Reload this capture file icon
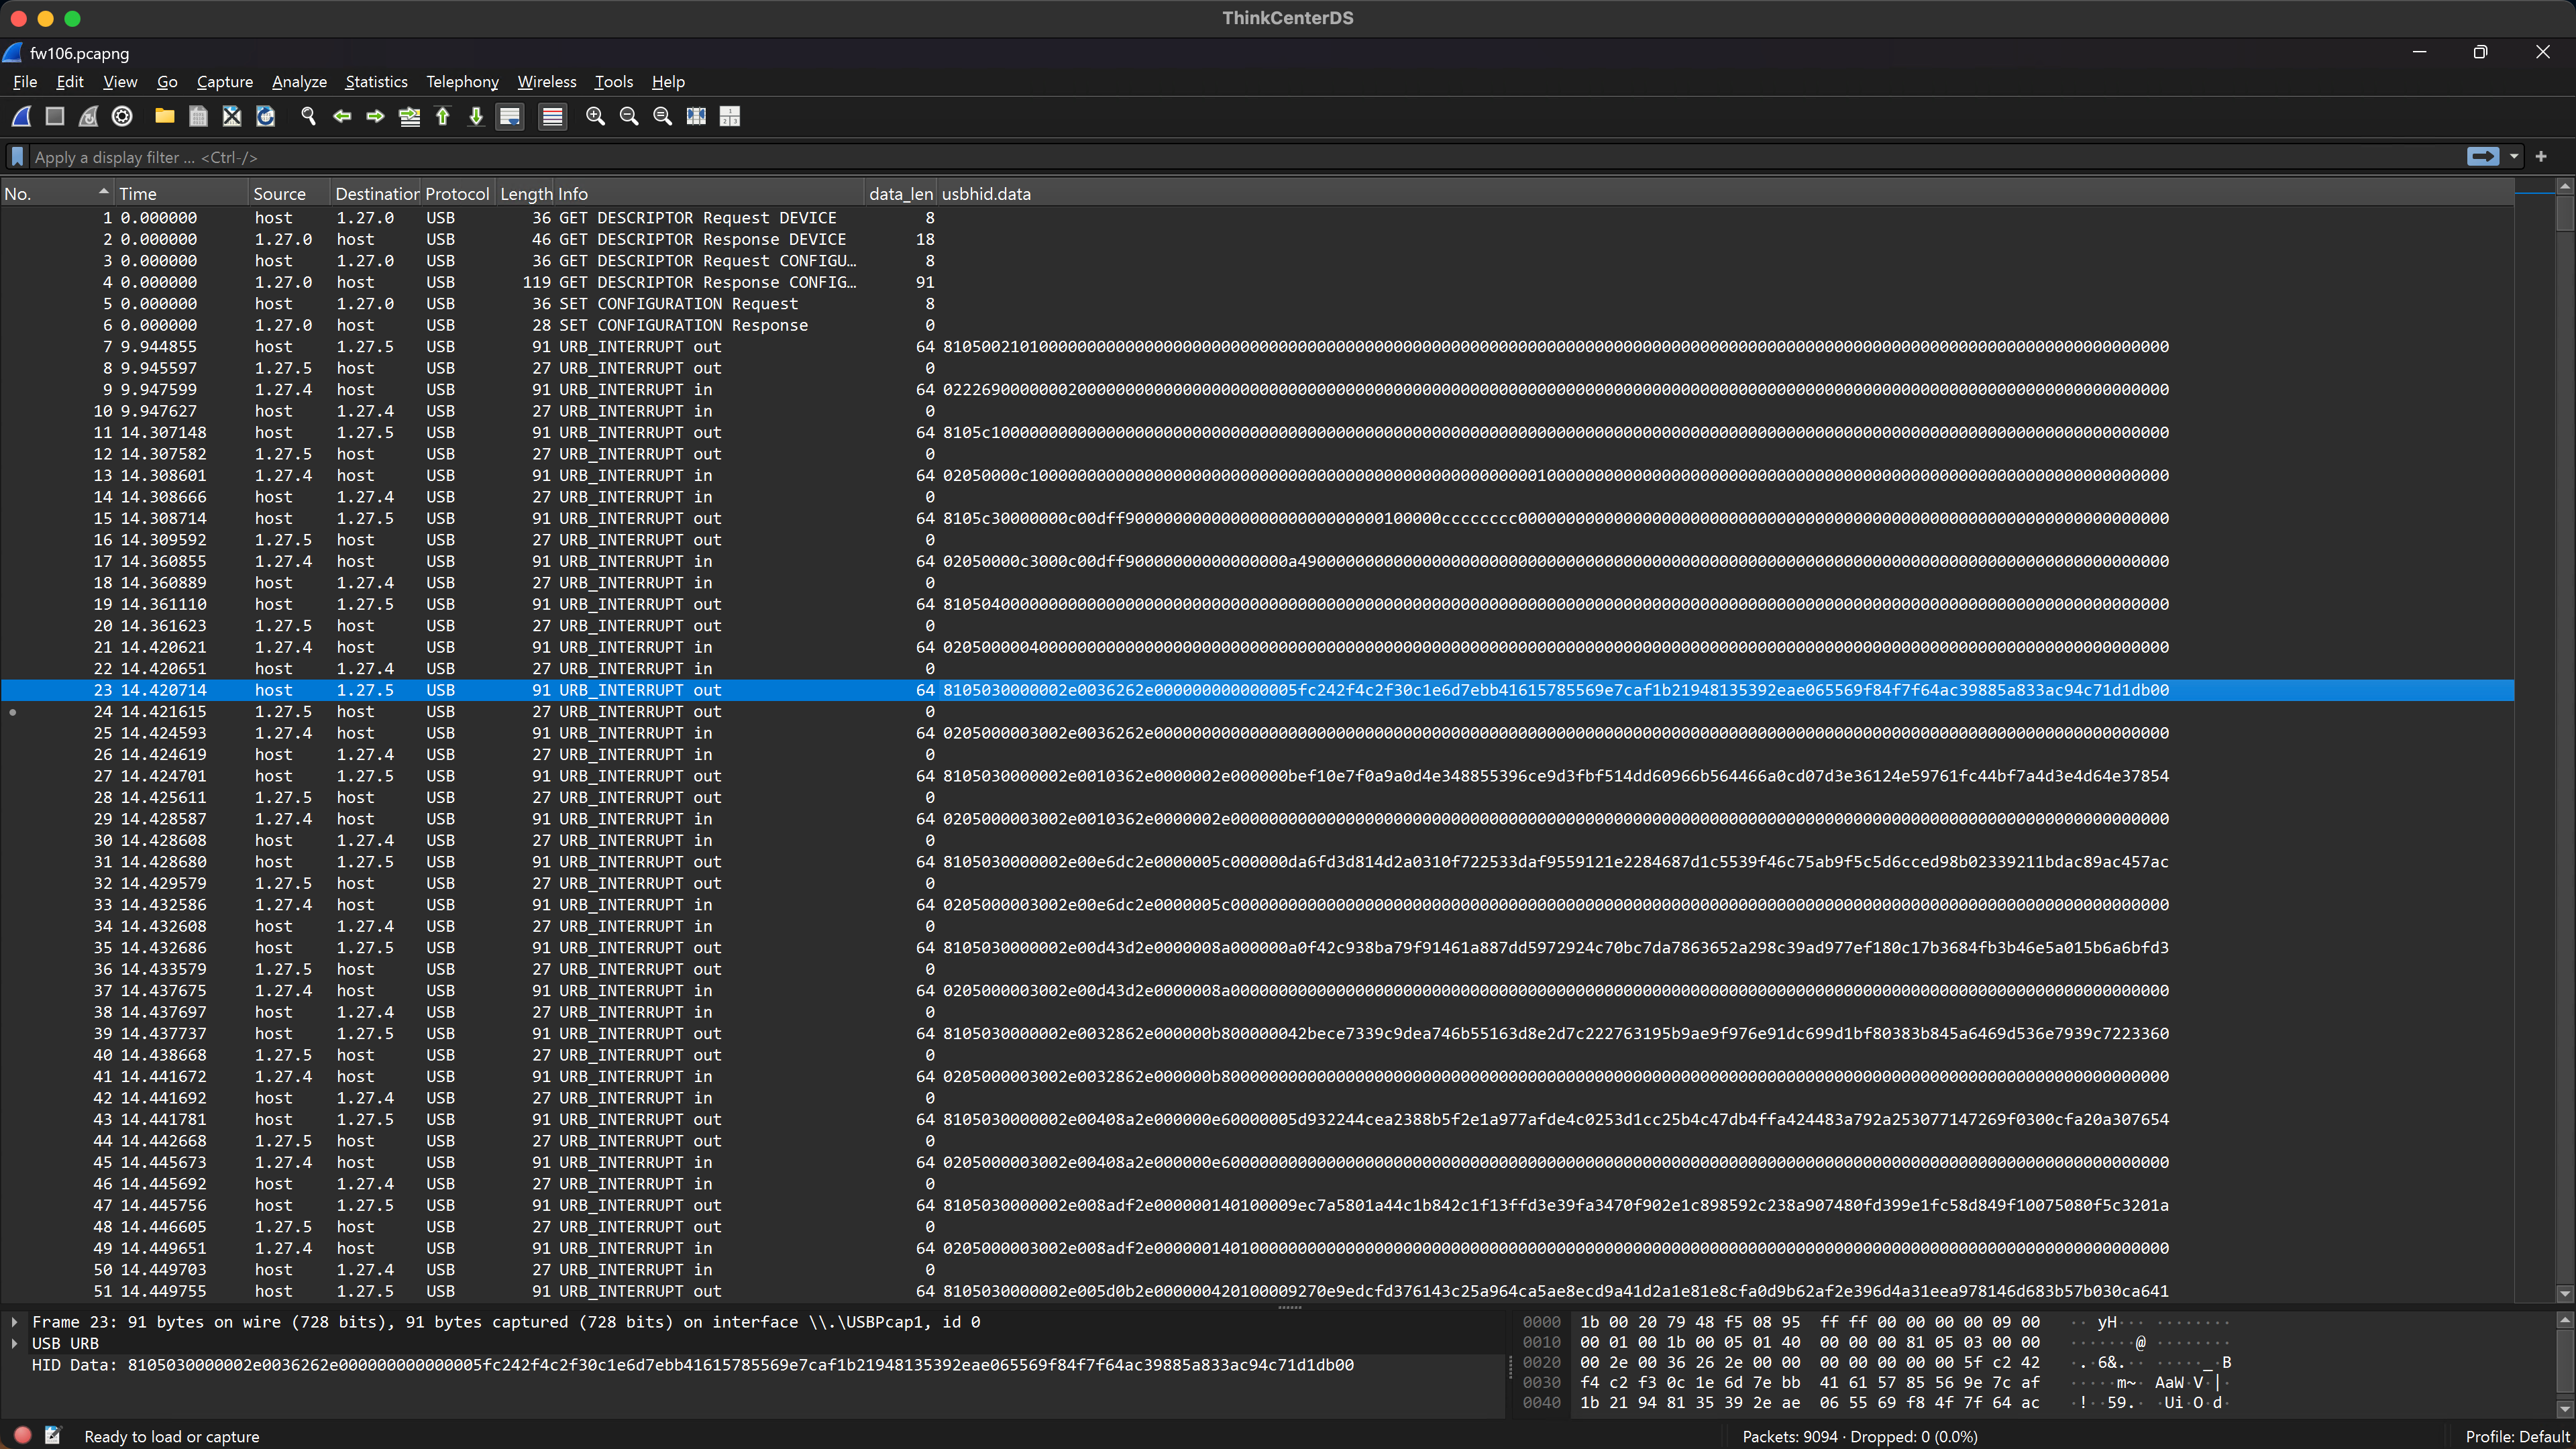 [265, 117]
